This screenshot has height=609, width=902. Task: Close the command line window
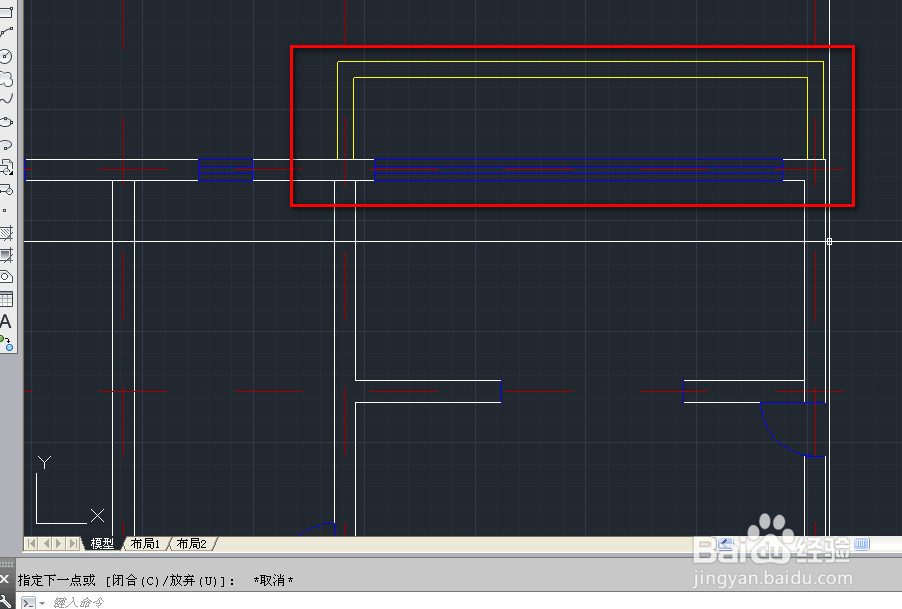[x=5, y=579]
